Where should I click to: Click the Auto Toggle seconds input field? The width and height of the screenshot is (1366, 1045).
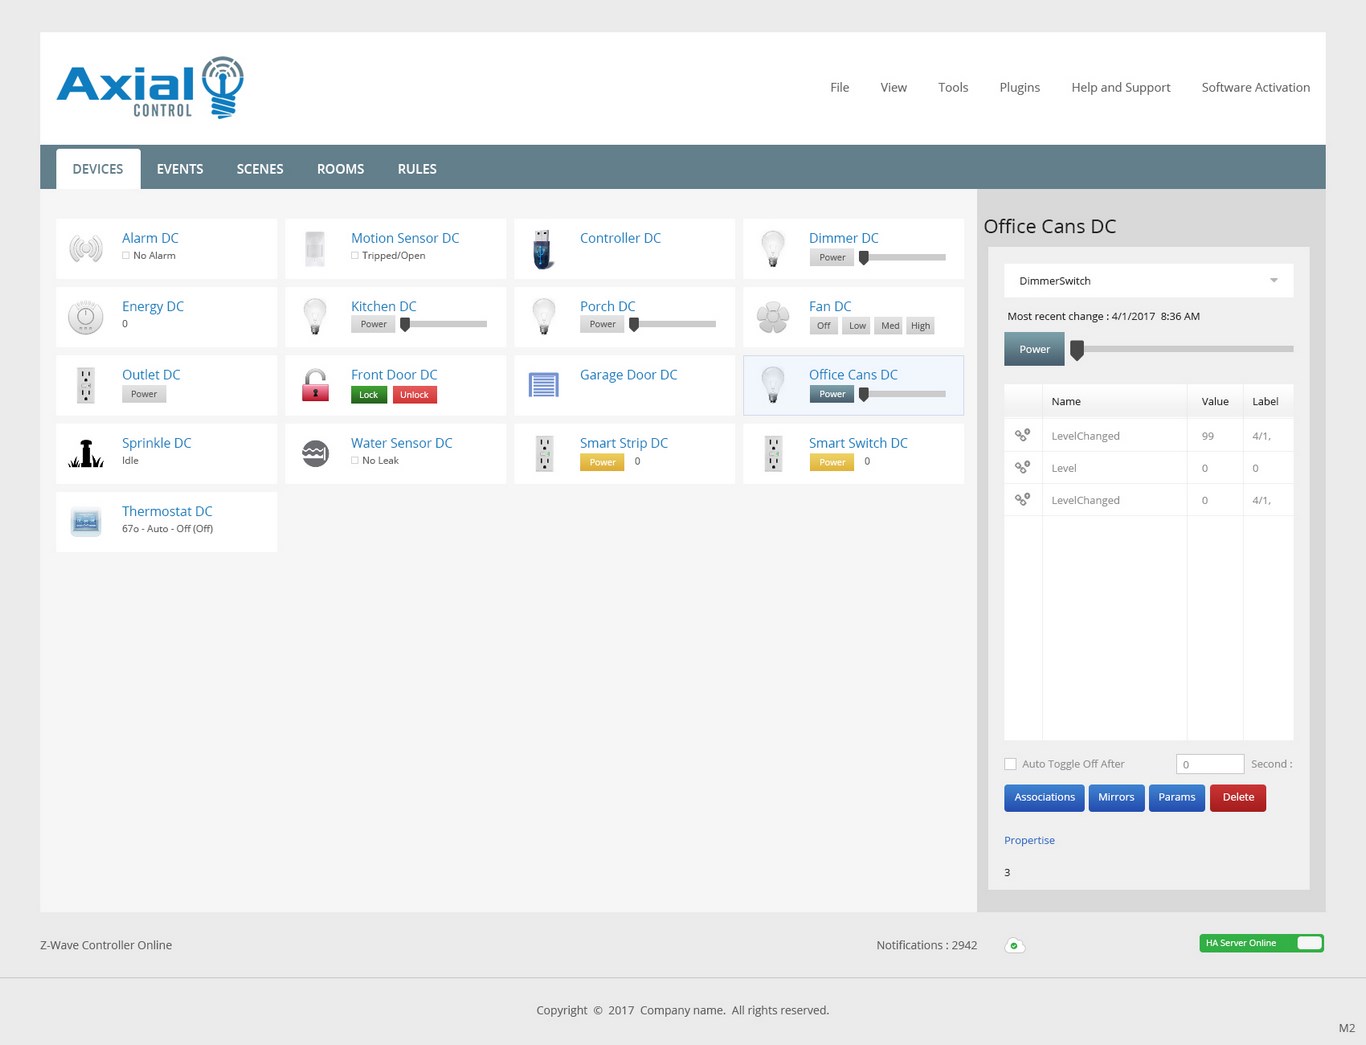tap(1209, 764)
